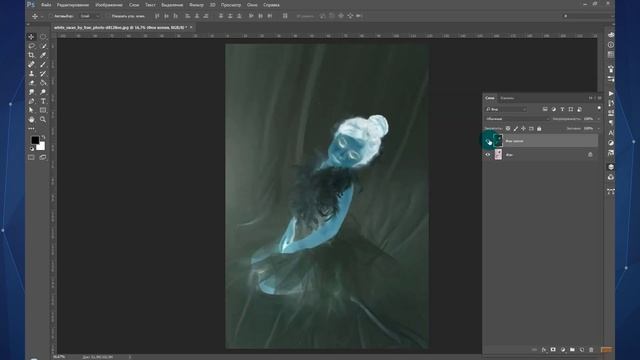This screenshot has height=360, width=640.
Task: Open the blending mode dropdown
Action: tap(517, 119)
